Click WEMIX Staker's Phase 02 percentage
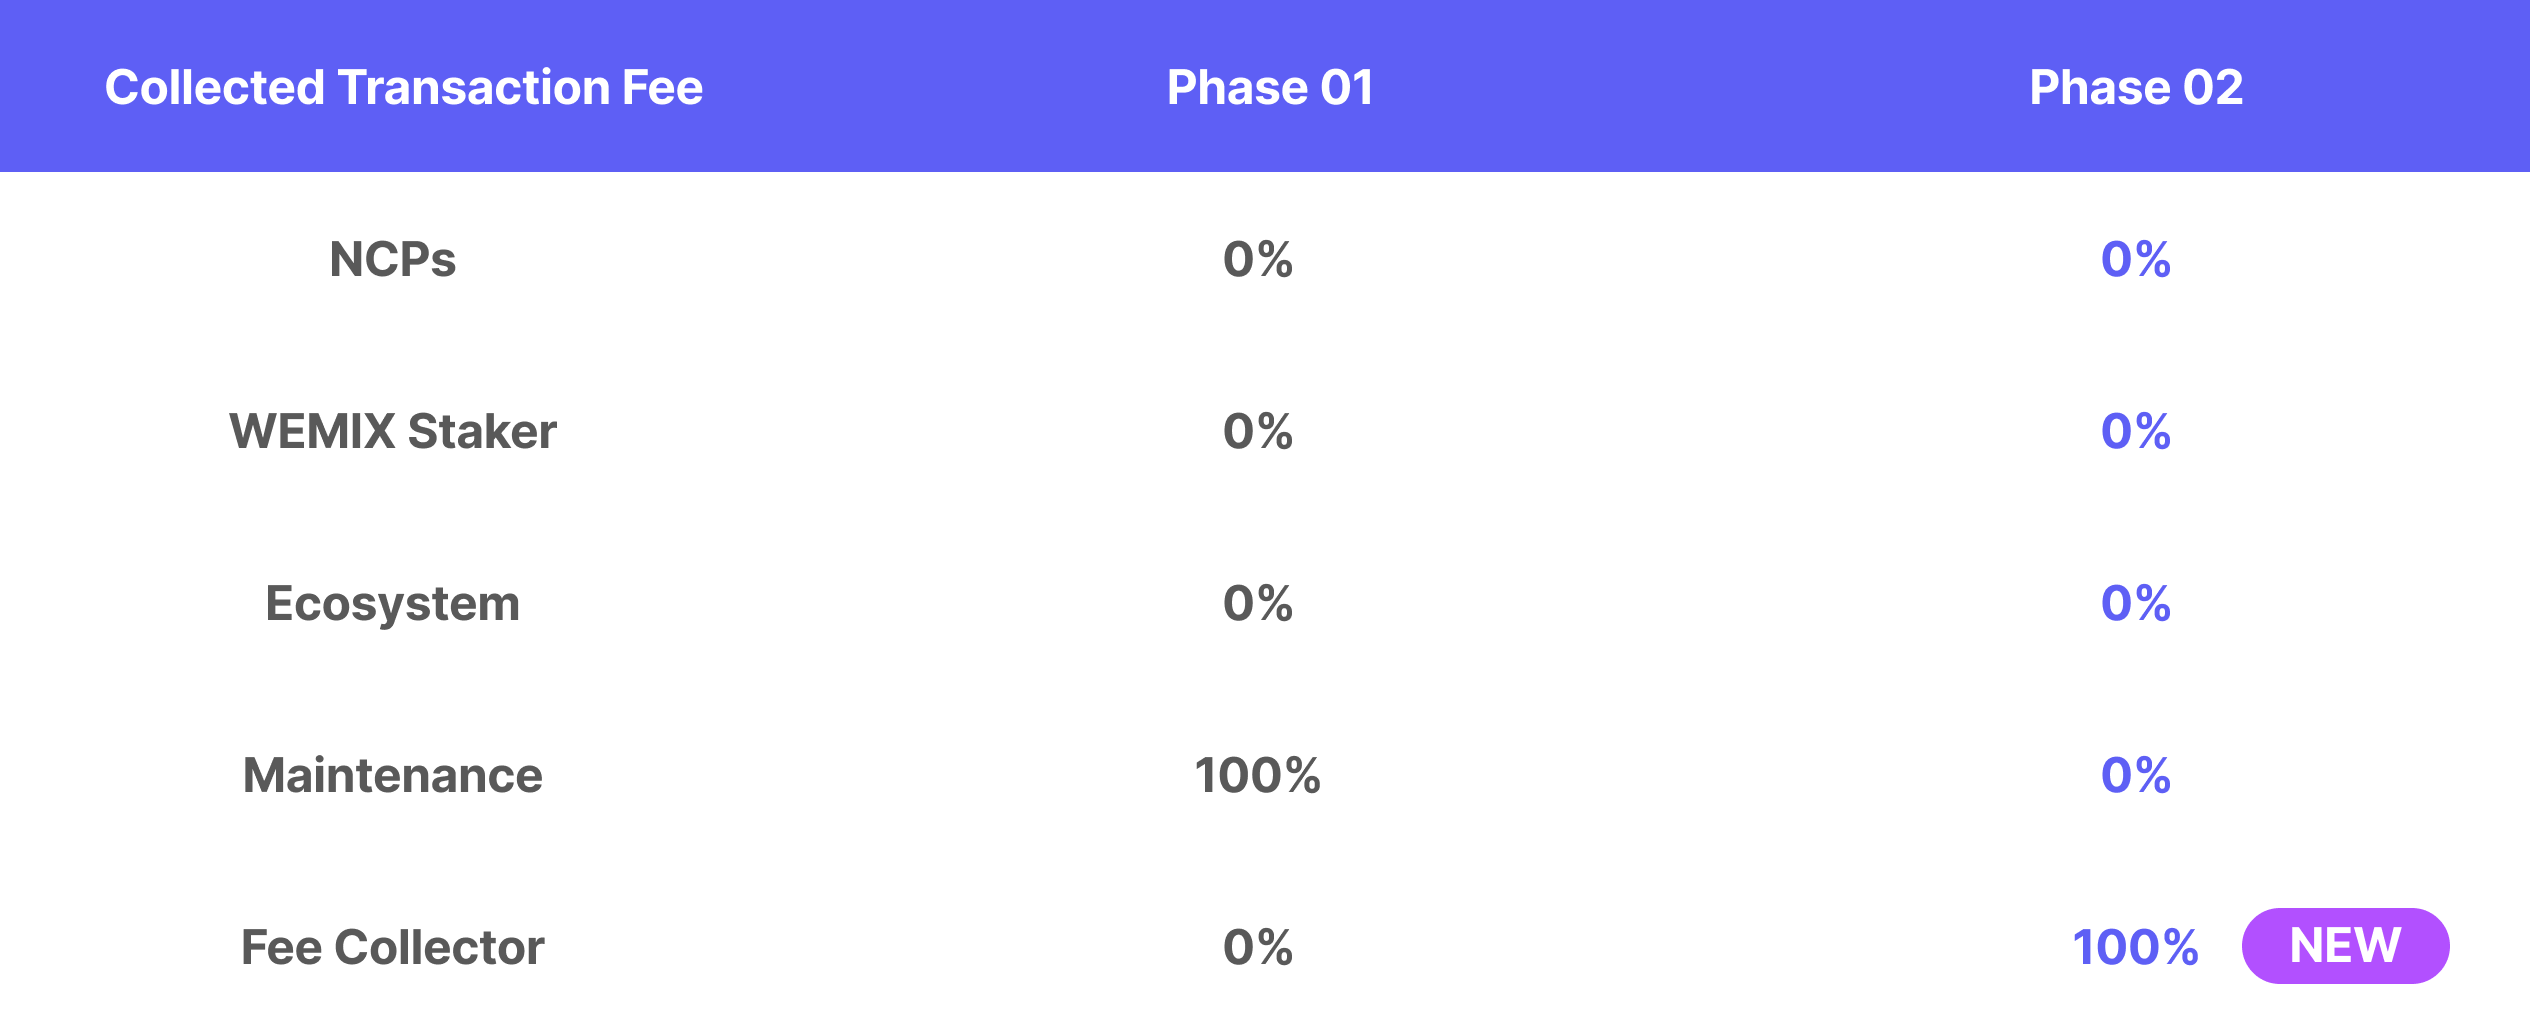Screen dimensions: 2530x1032 (2136, 432)
